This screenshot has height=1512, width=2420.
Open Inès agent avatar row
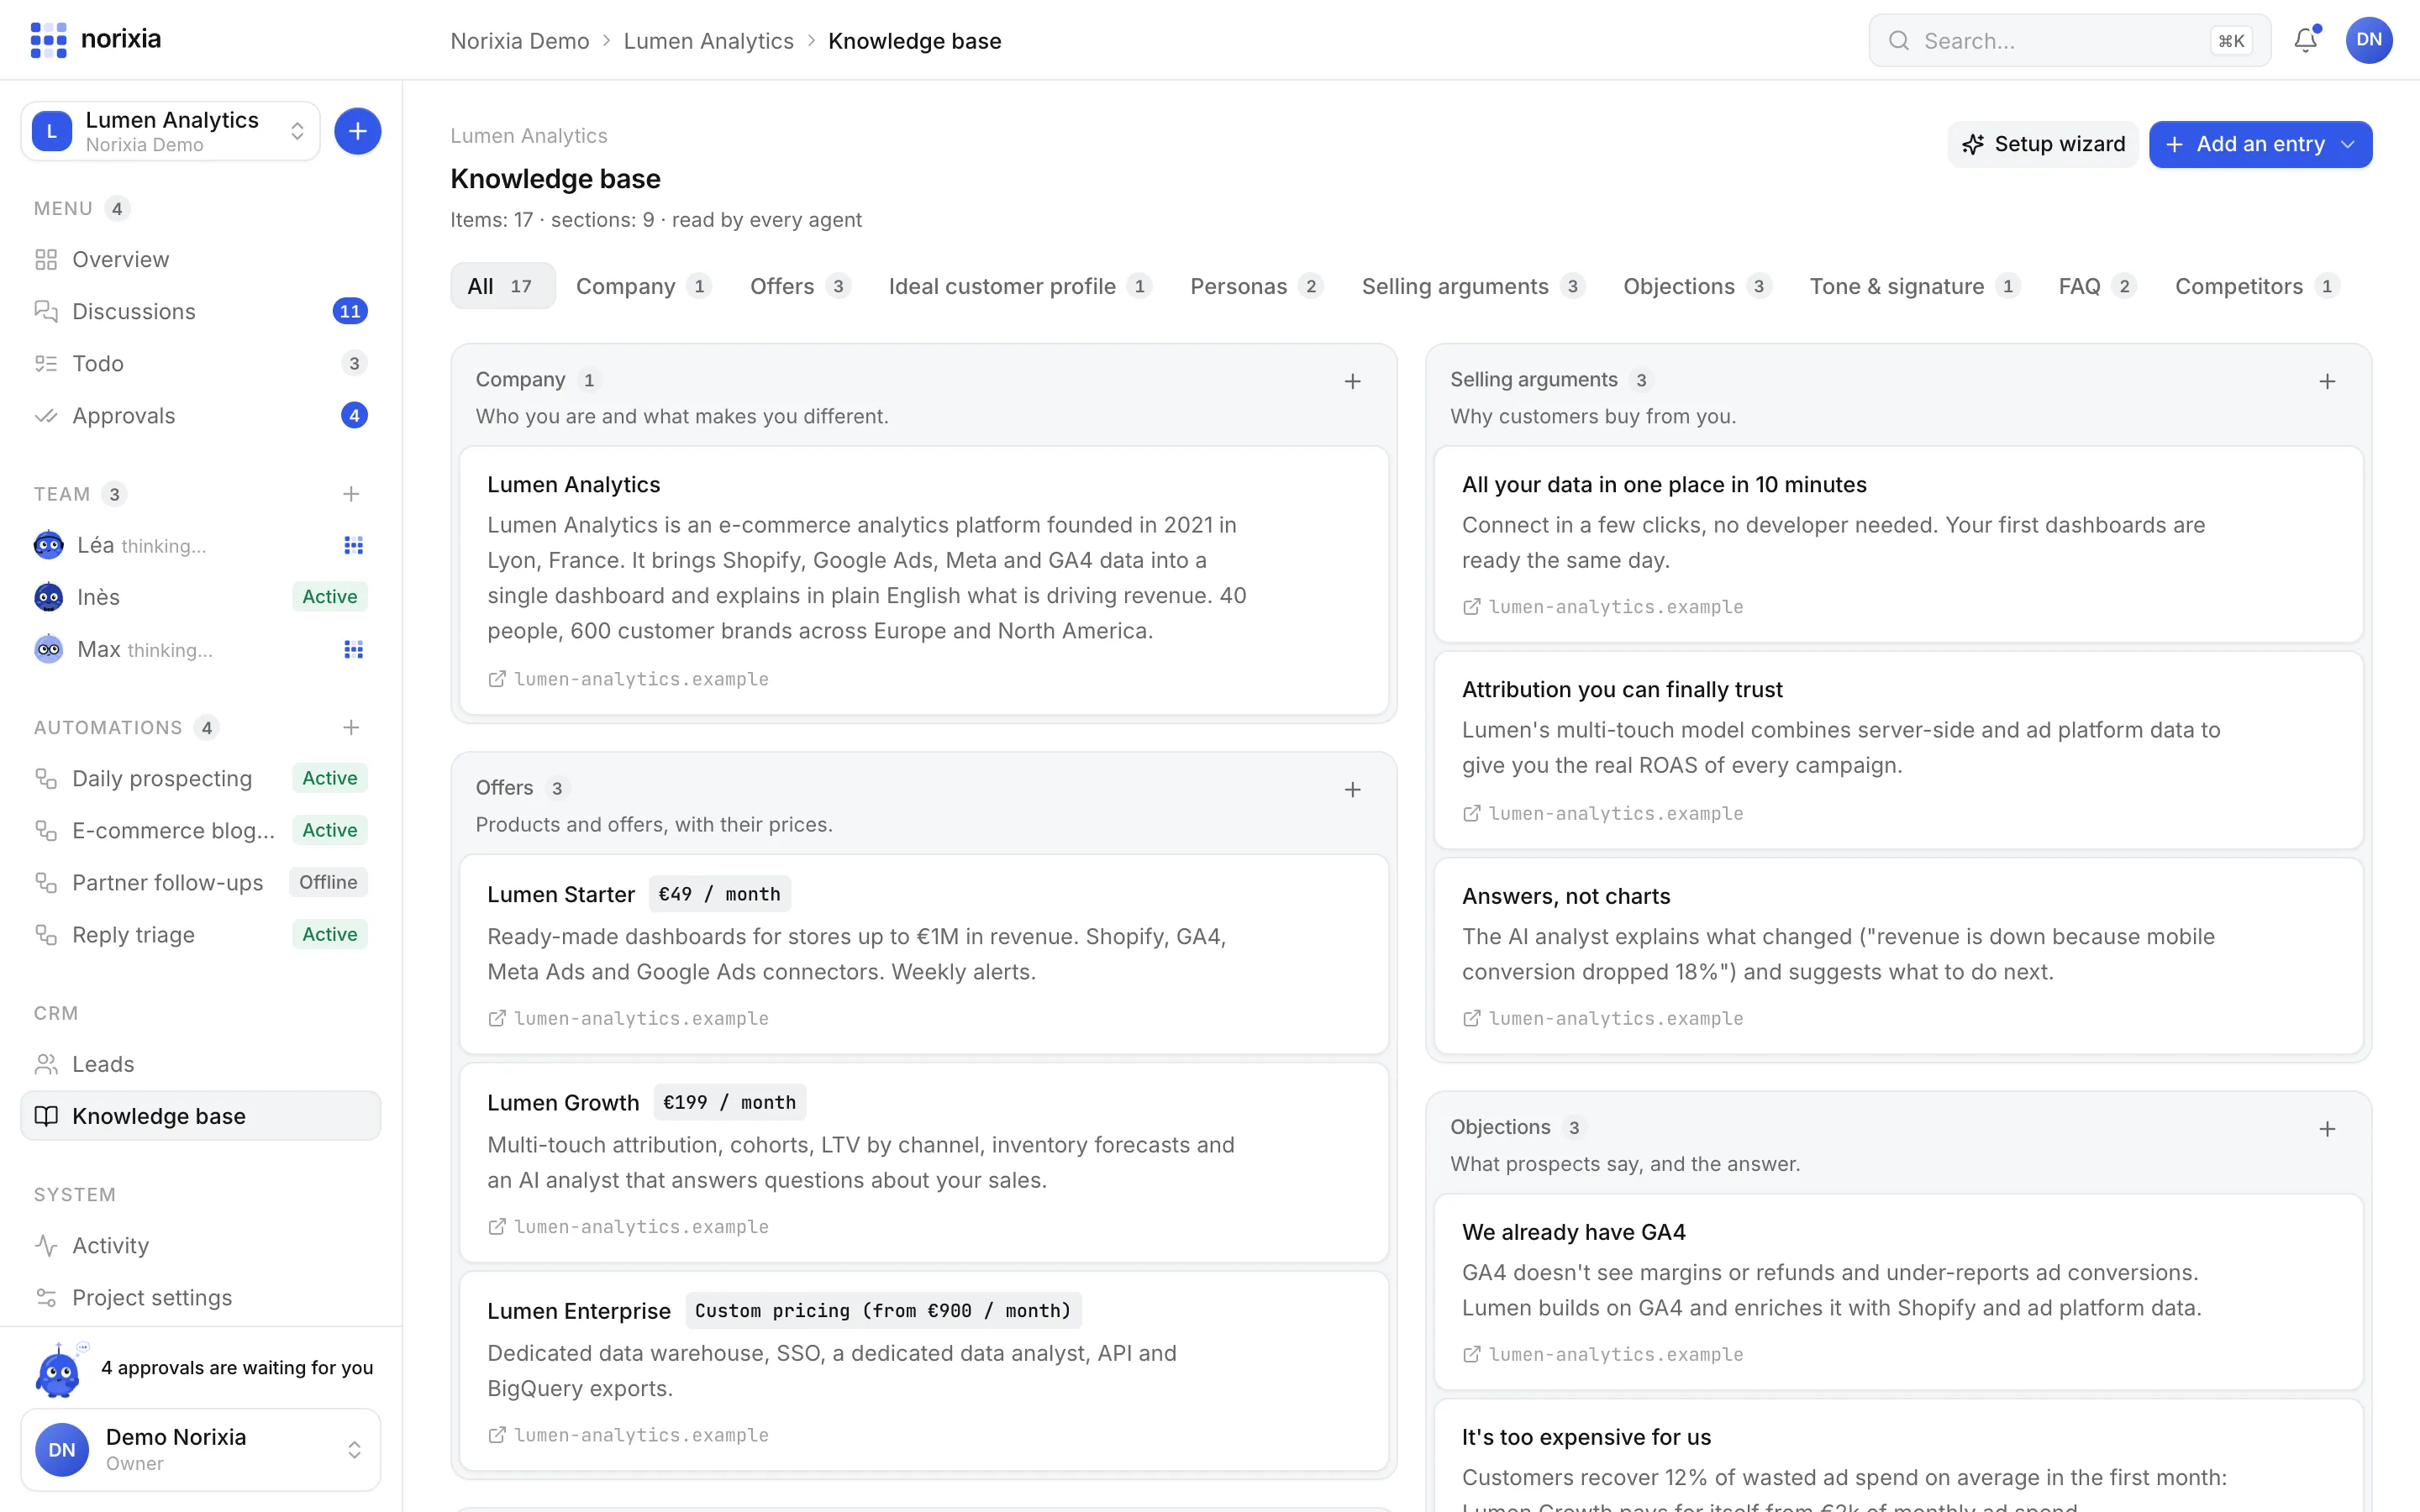click(x=200, y=597)
